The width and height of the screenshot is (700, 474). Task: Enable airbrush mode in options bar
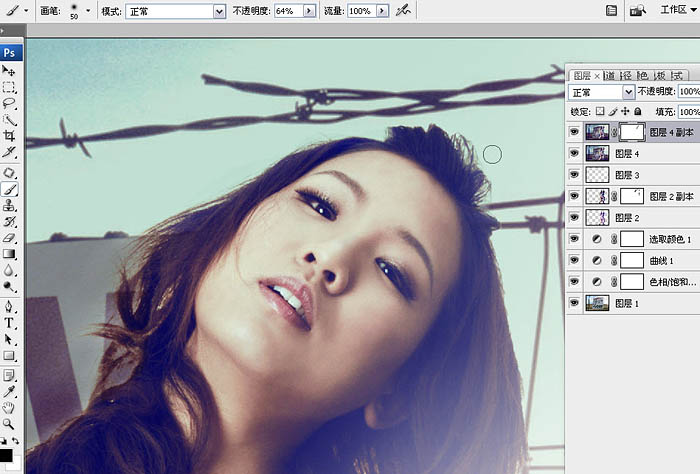click(402, 10)
